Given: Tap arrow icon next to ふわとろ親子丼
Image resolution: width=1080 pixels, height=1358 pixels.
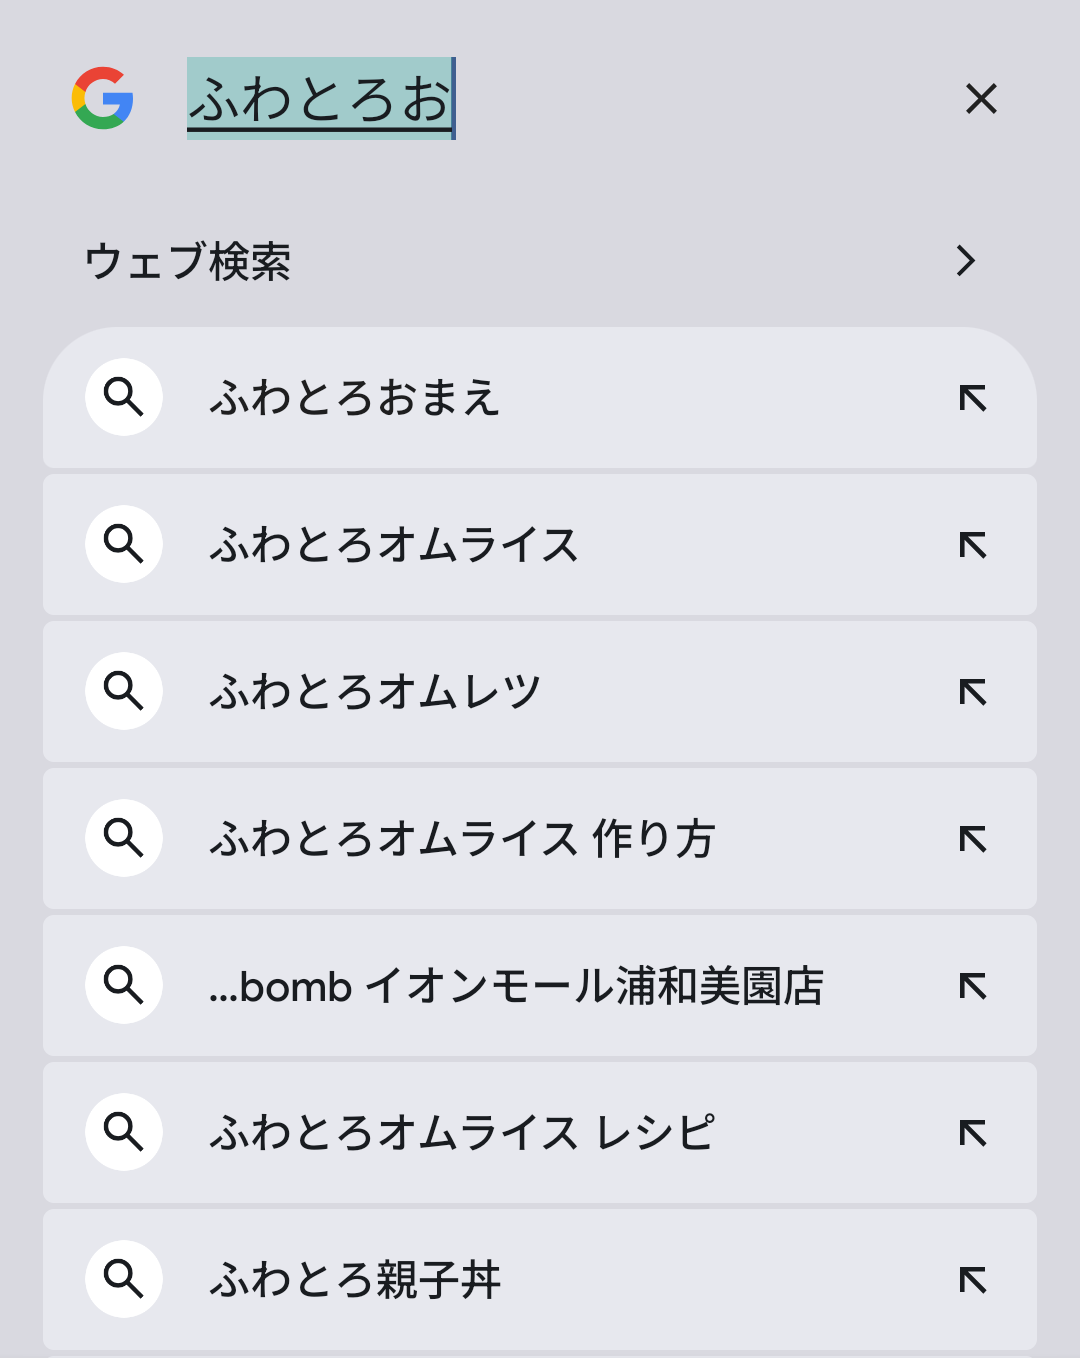Looking at the screenshot, I should tap(973, 1280).
